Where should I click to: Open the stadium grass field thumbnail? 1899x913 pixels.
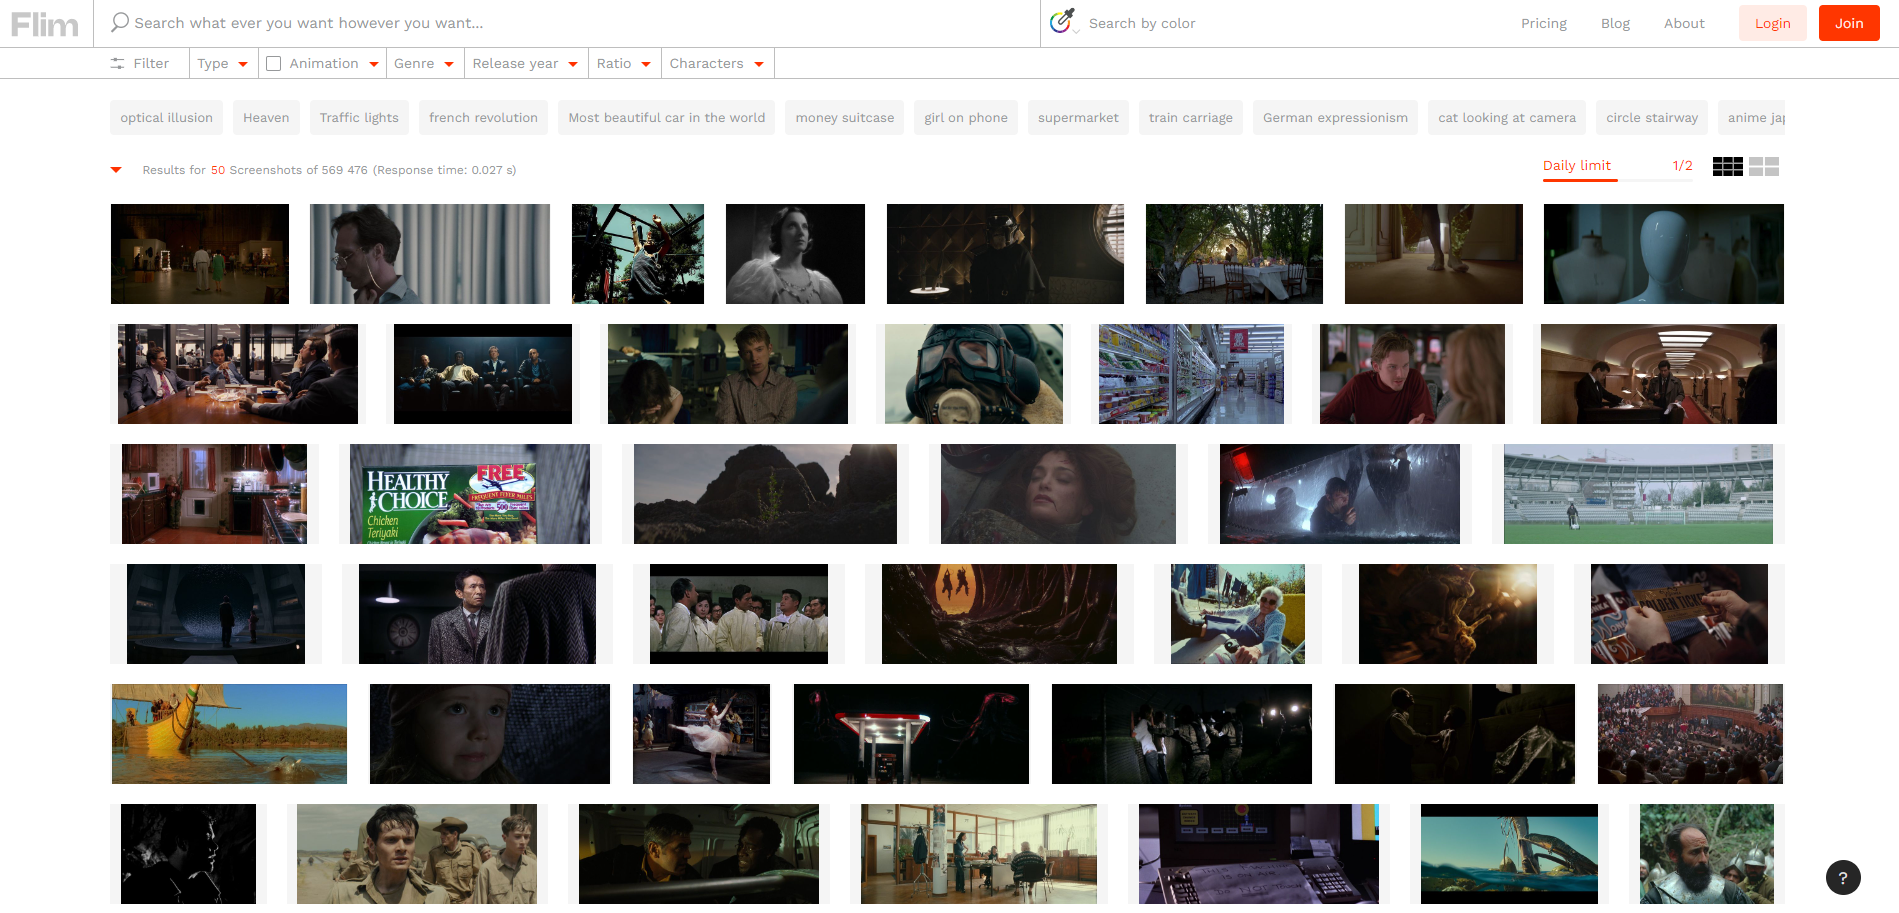pos(1638,494)
